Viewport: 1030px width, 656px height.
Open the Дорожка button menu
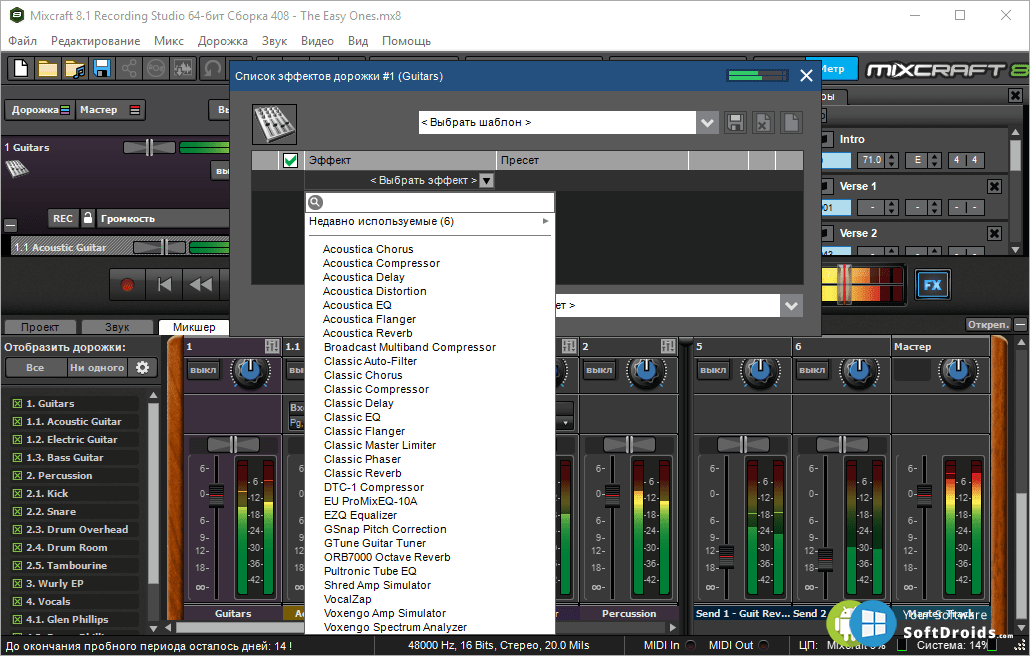tap(41, 110)
